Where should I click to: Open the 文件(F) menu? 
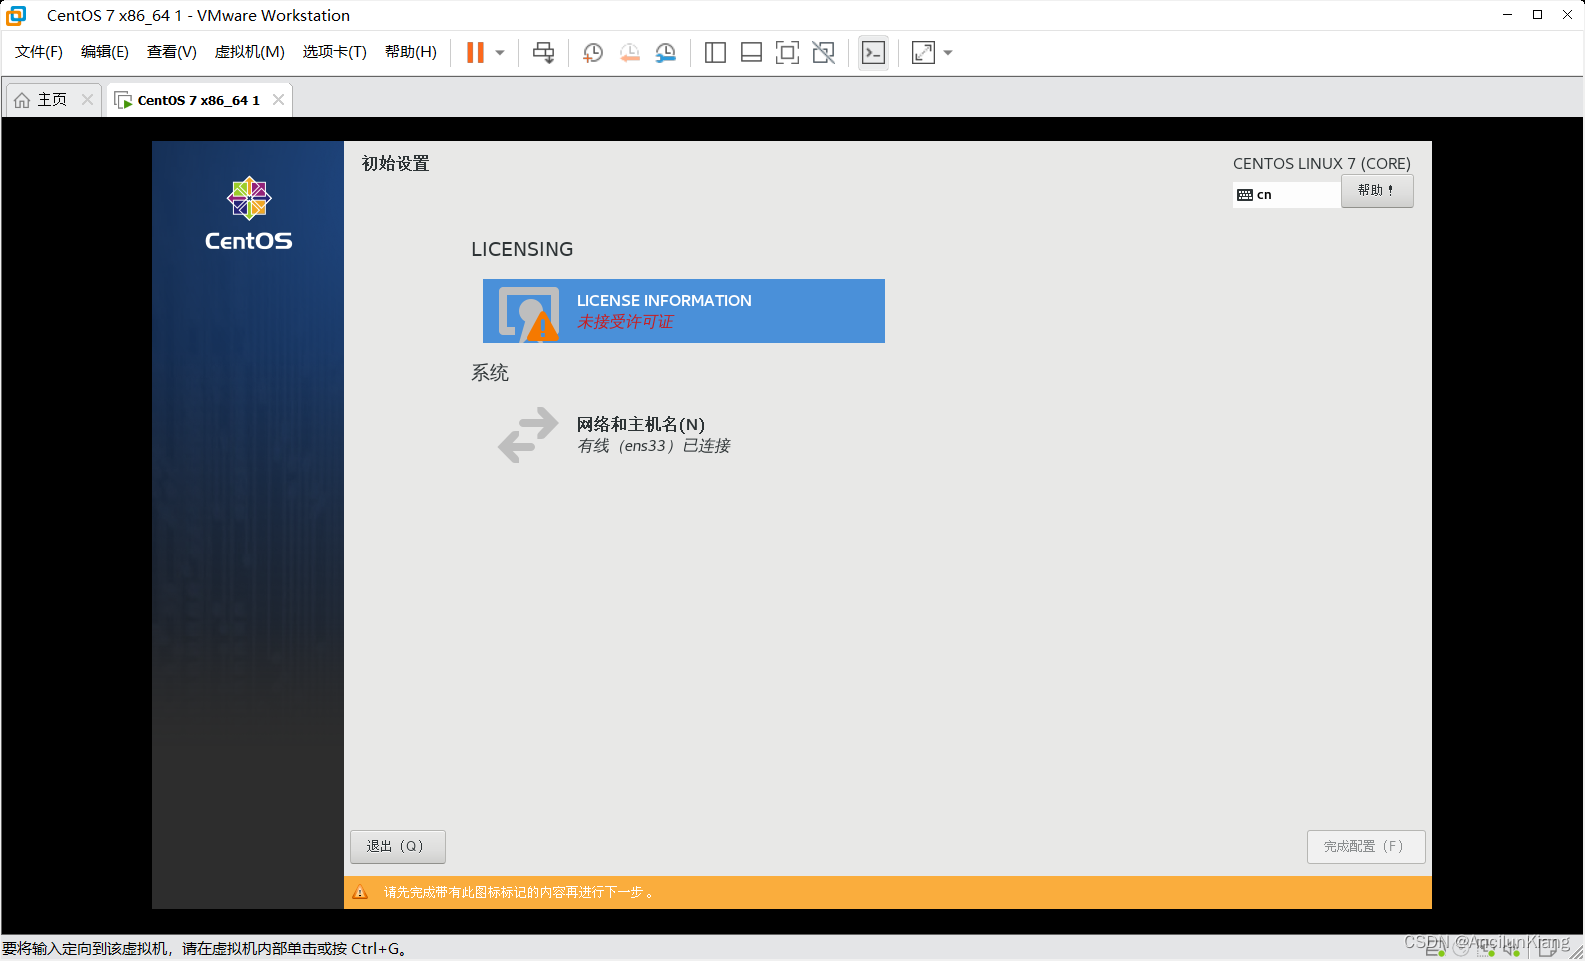tap(39, 52)
